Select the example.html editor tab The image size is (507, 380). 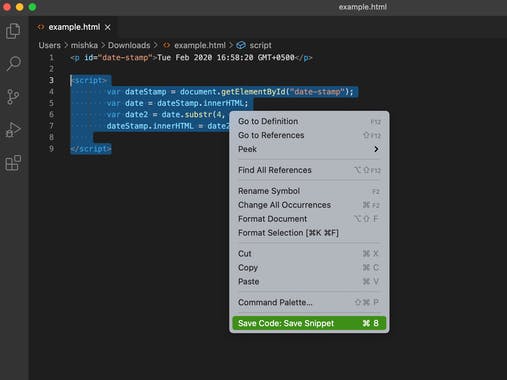(x=74, y=27)
